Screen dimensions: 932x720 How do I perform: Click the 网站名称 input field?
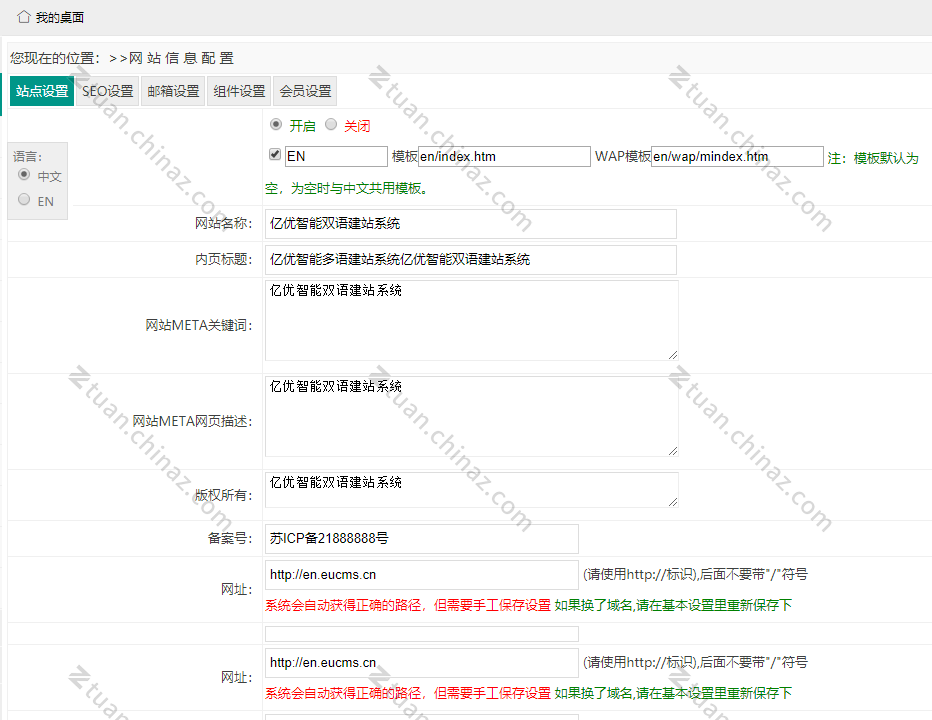coord(471,224)
